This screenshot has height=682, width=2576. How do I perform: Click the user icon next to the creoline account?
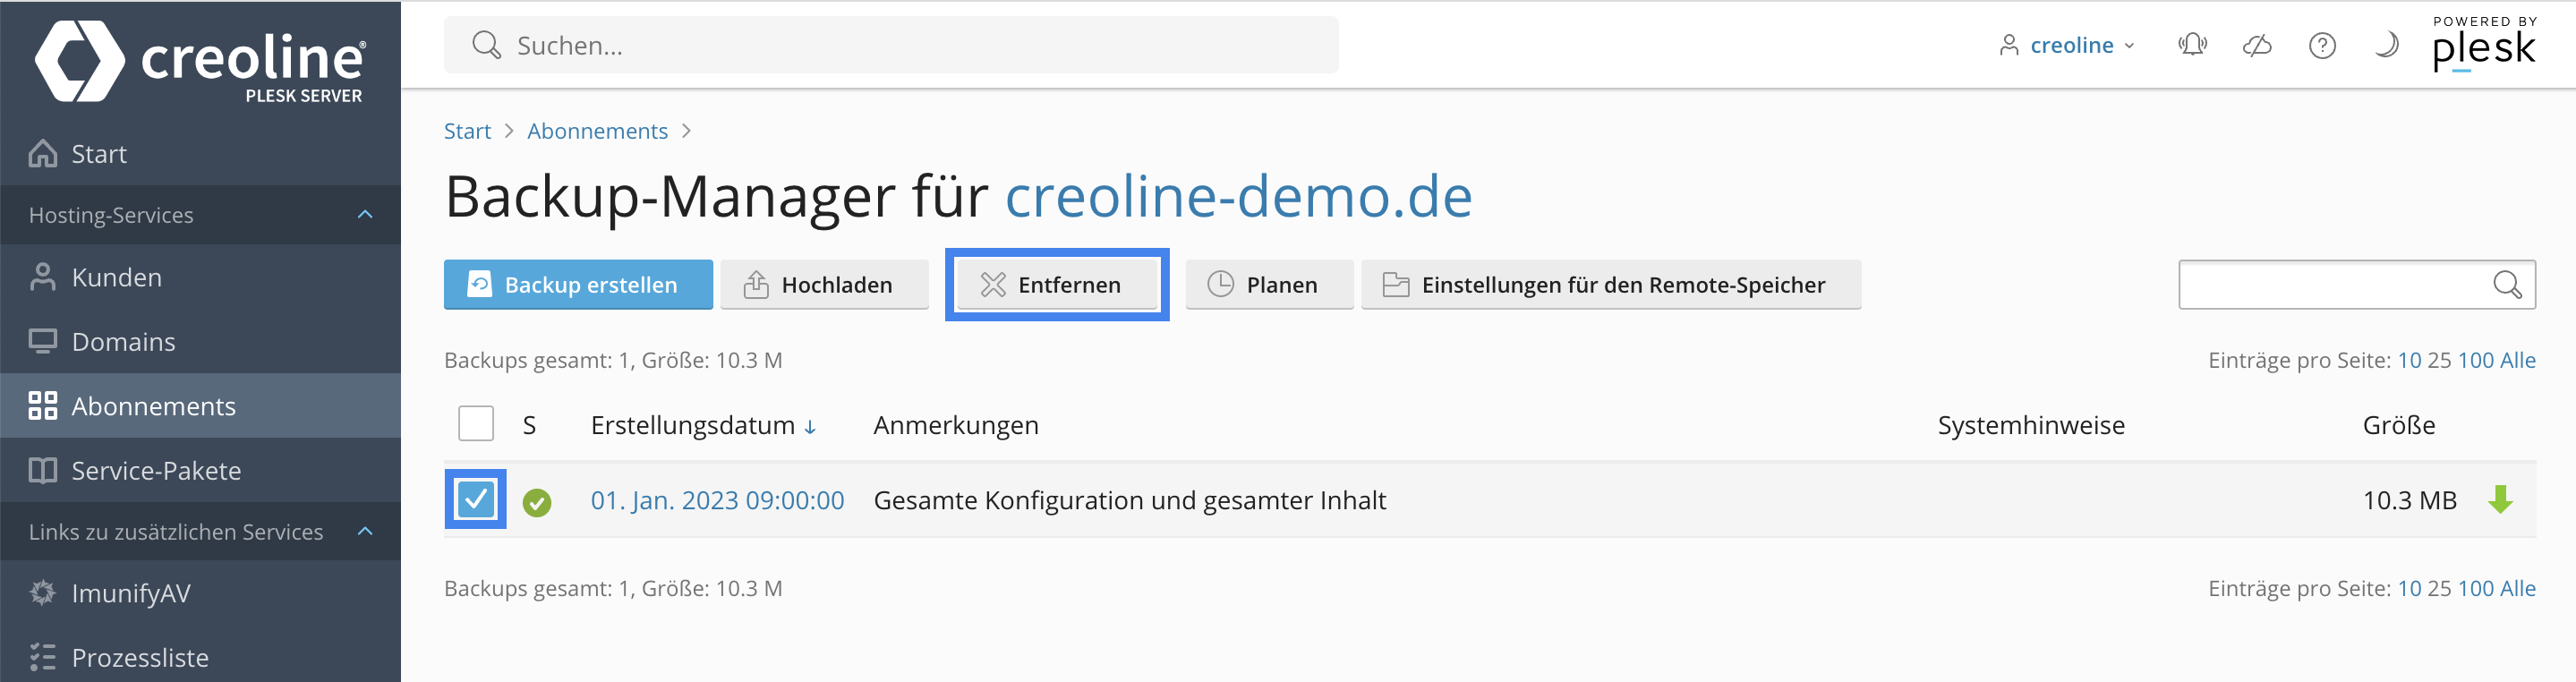point(2008,45)
